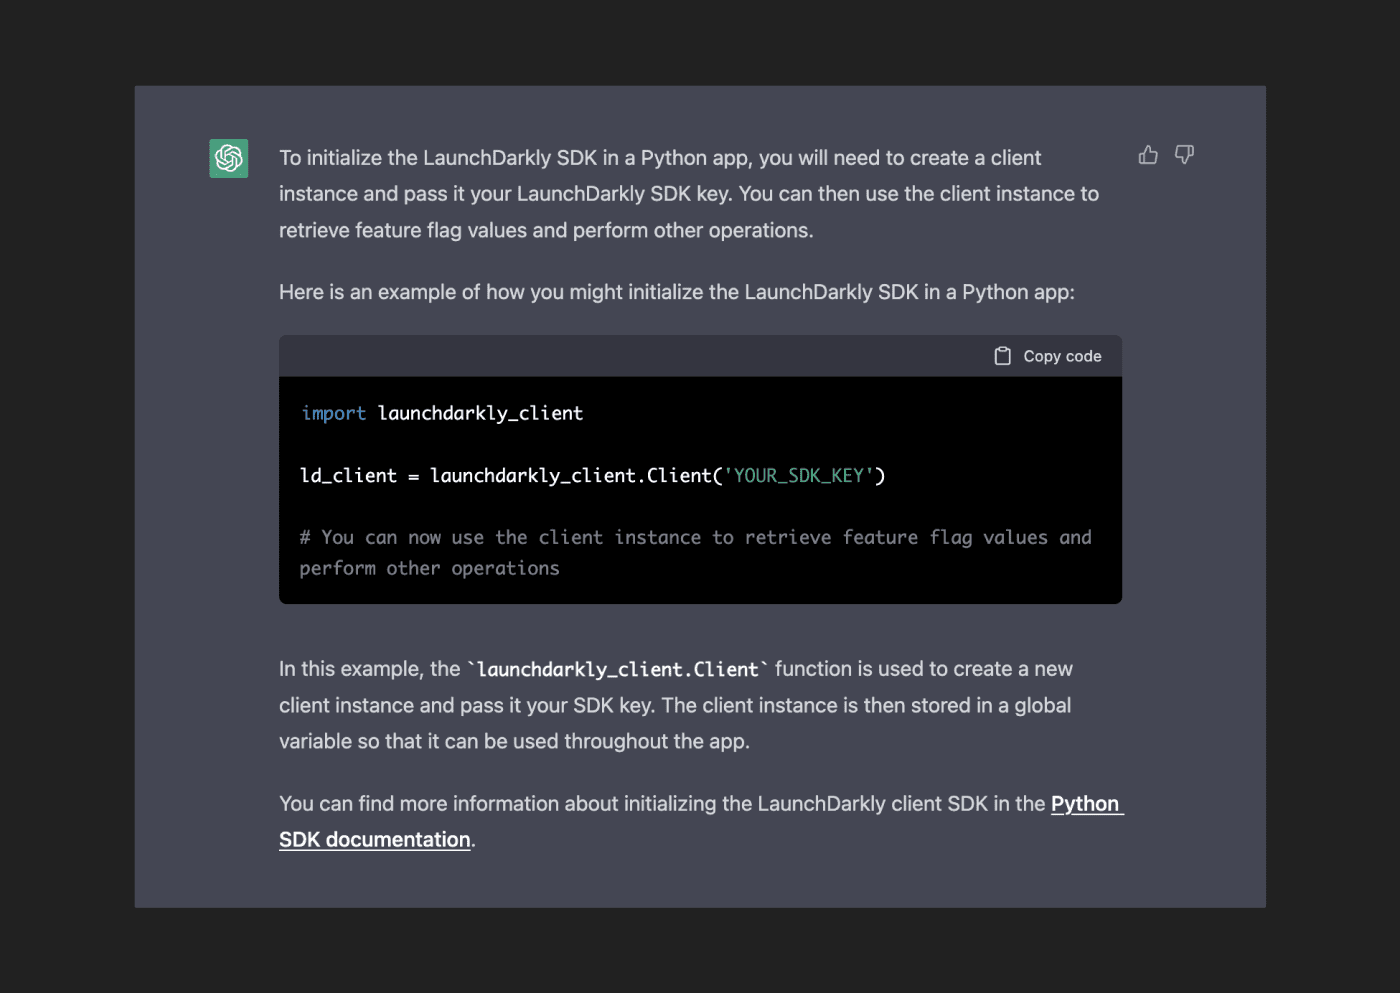This screenshot has height=993, width=1400.
Task: Click the thumbs down icon
Action: pos(1184,155)
